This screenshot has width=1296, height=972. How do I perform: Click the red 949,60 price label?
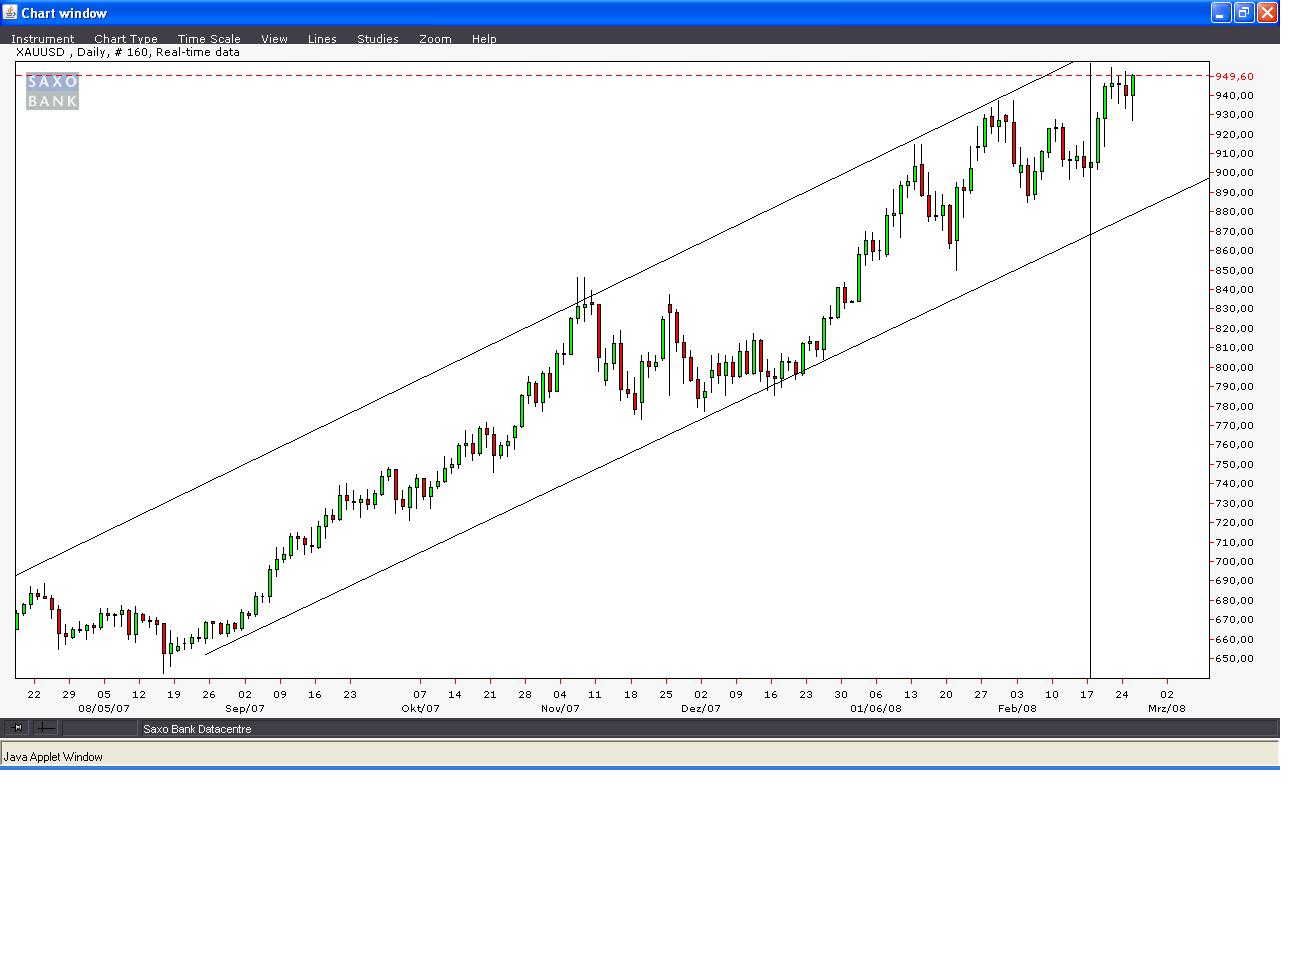click(1235, 76)
